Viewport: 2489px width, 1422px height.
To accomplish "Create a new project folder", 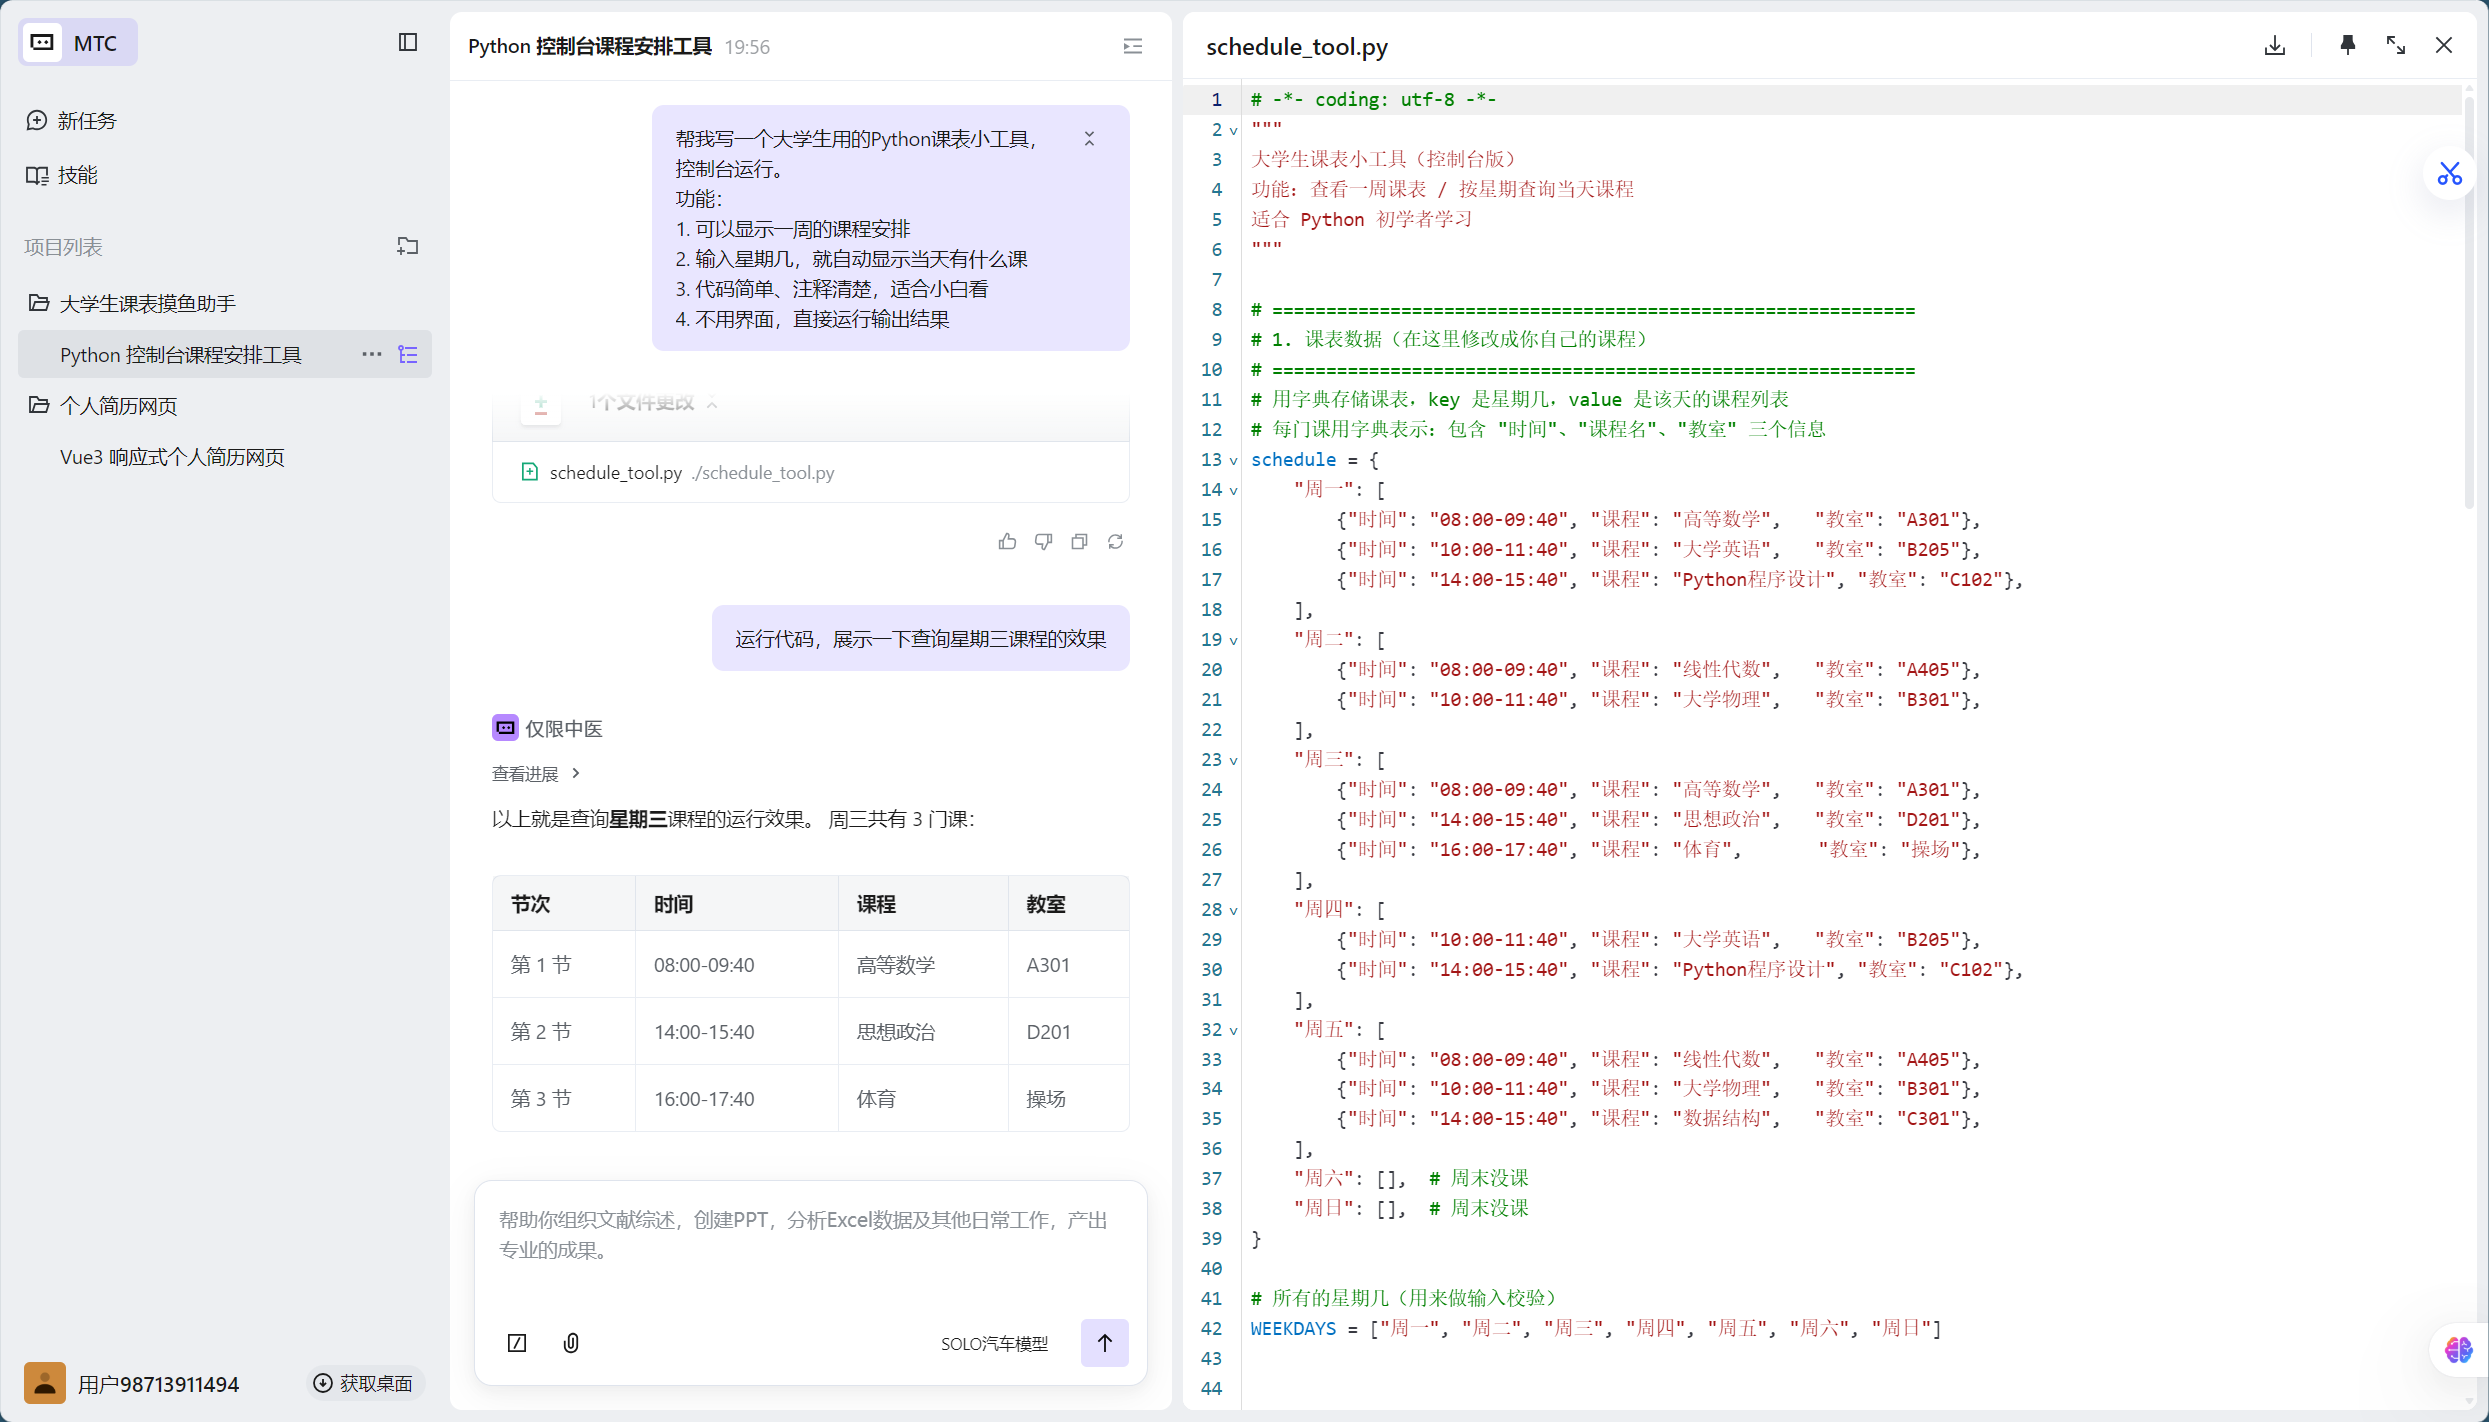I will (407, 246).
